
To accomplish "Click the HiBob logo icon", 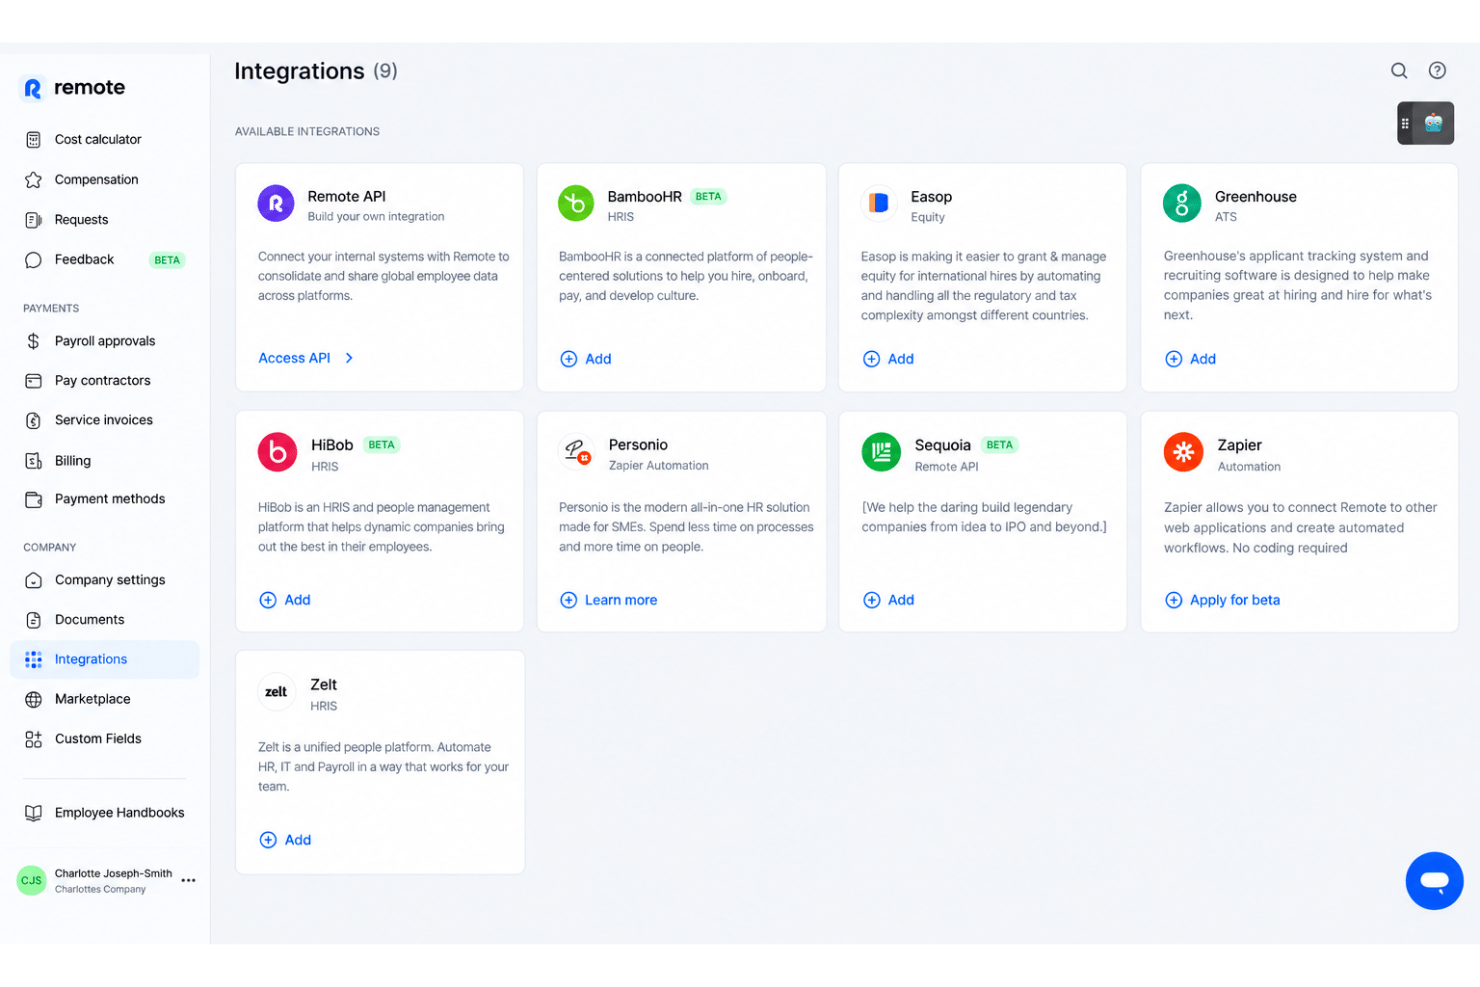I will 277,452.
